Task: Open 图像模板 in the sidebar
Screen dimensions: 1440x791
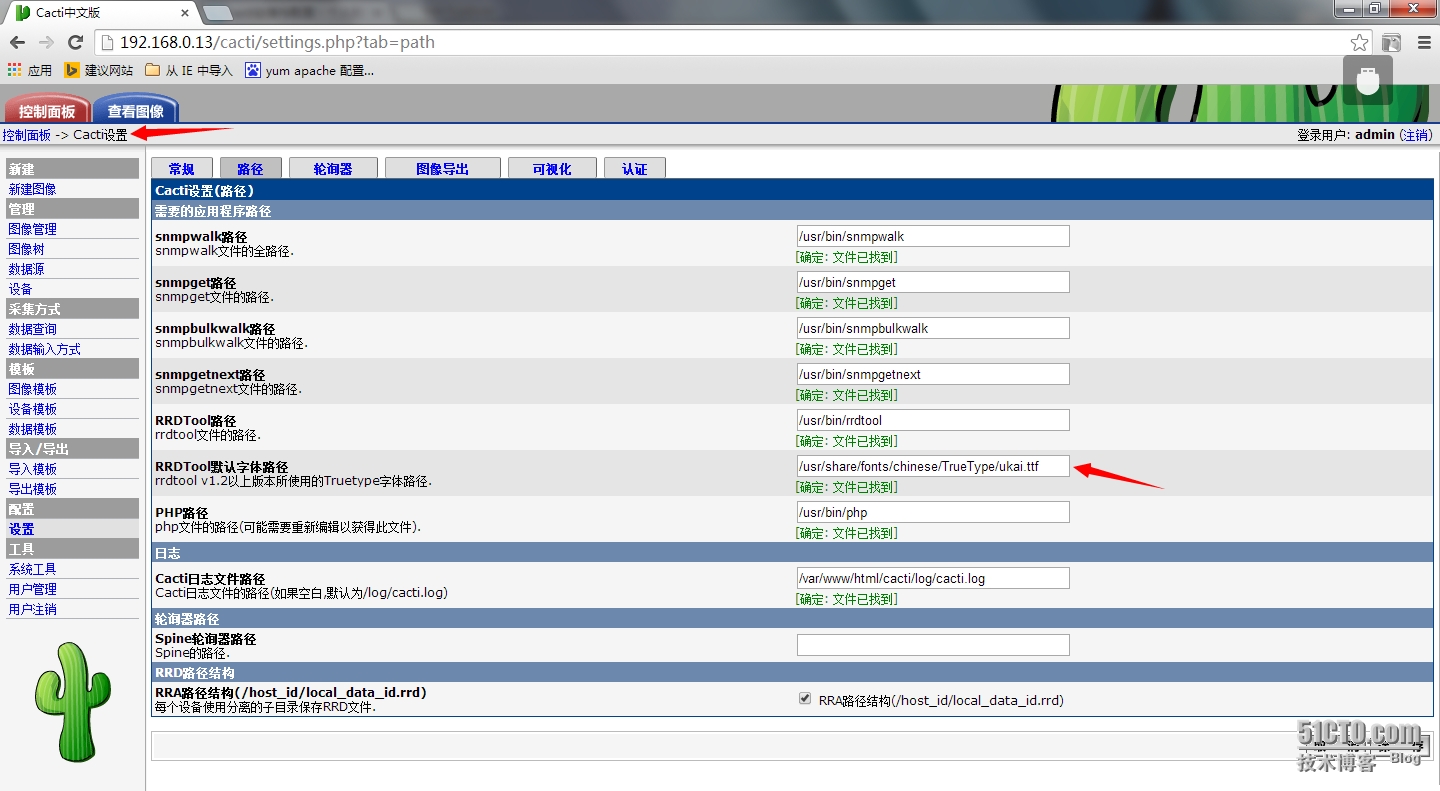Action: point(33,389)
